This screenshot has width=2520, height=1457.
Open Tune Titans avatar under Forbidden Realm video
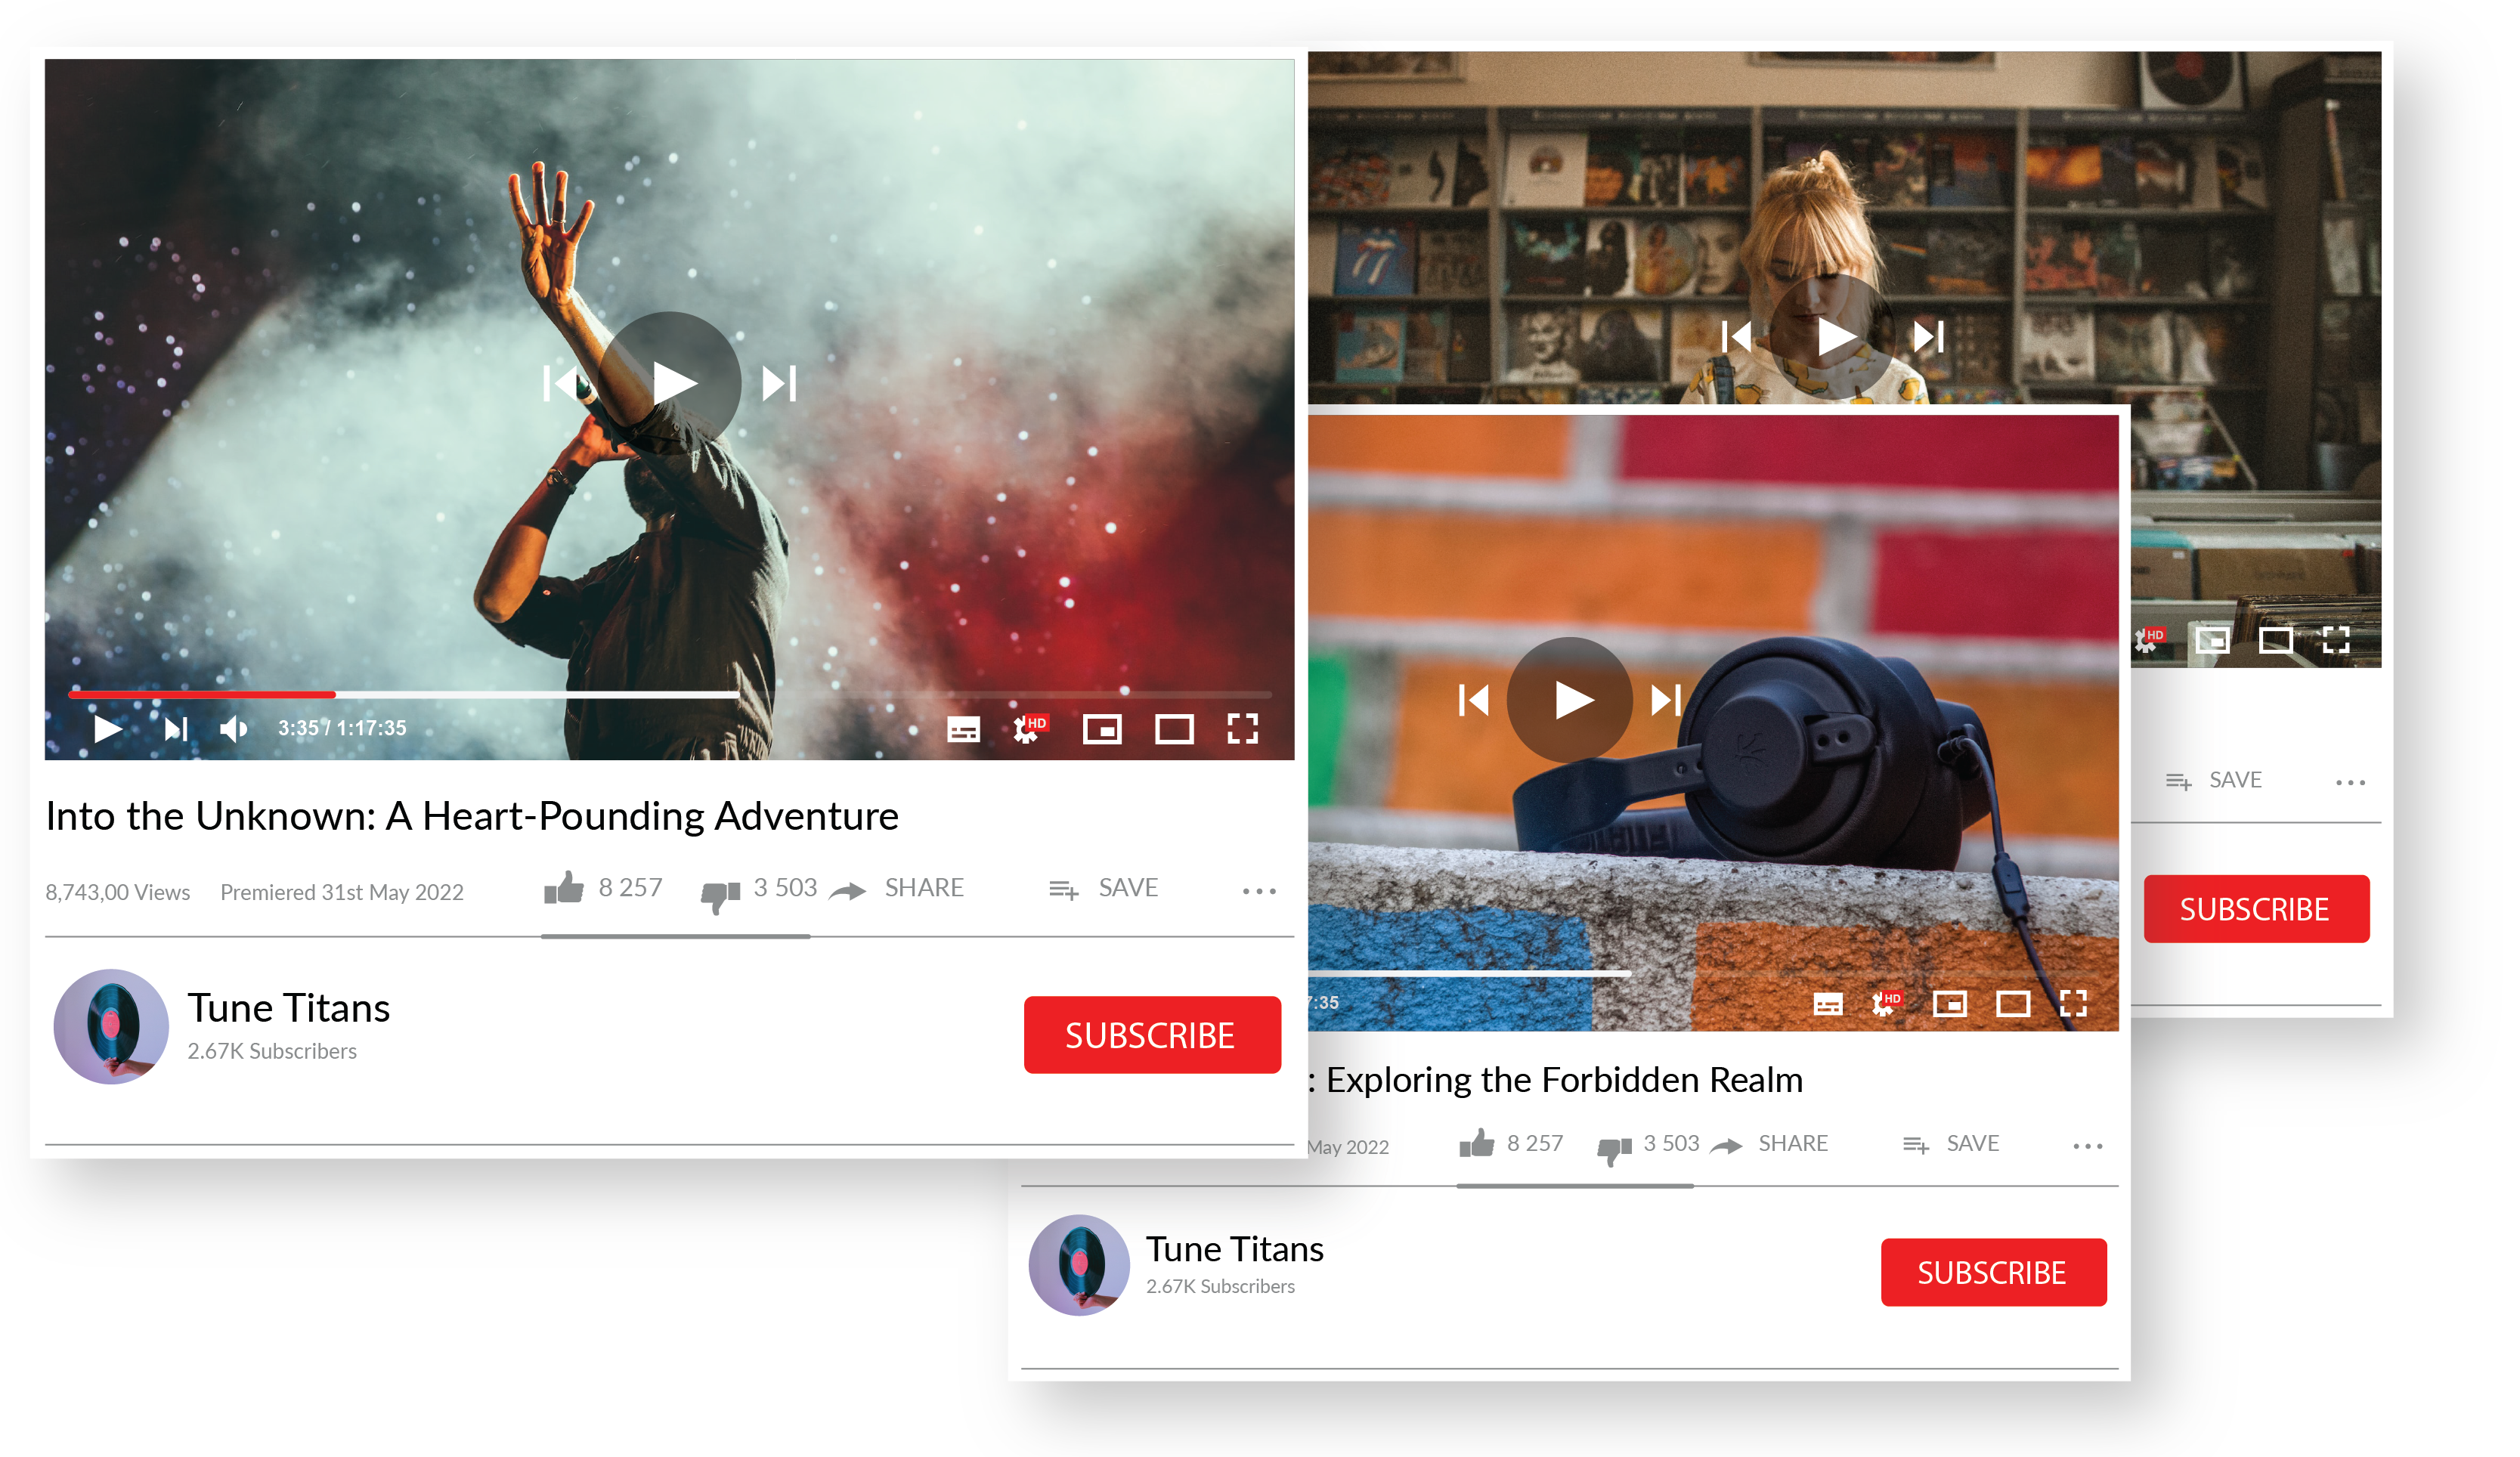tap(1079, 1265)
